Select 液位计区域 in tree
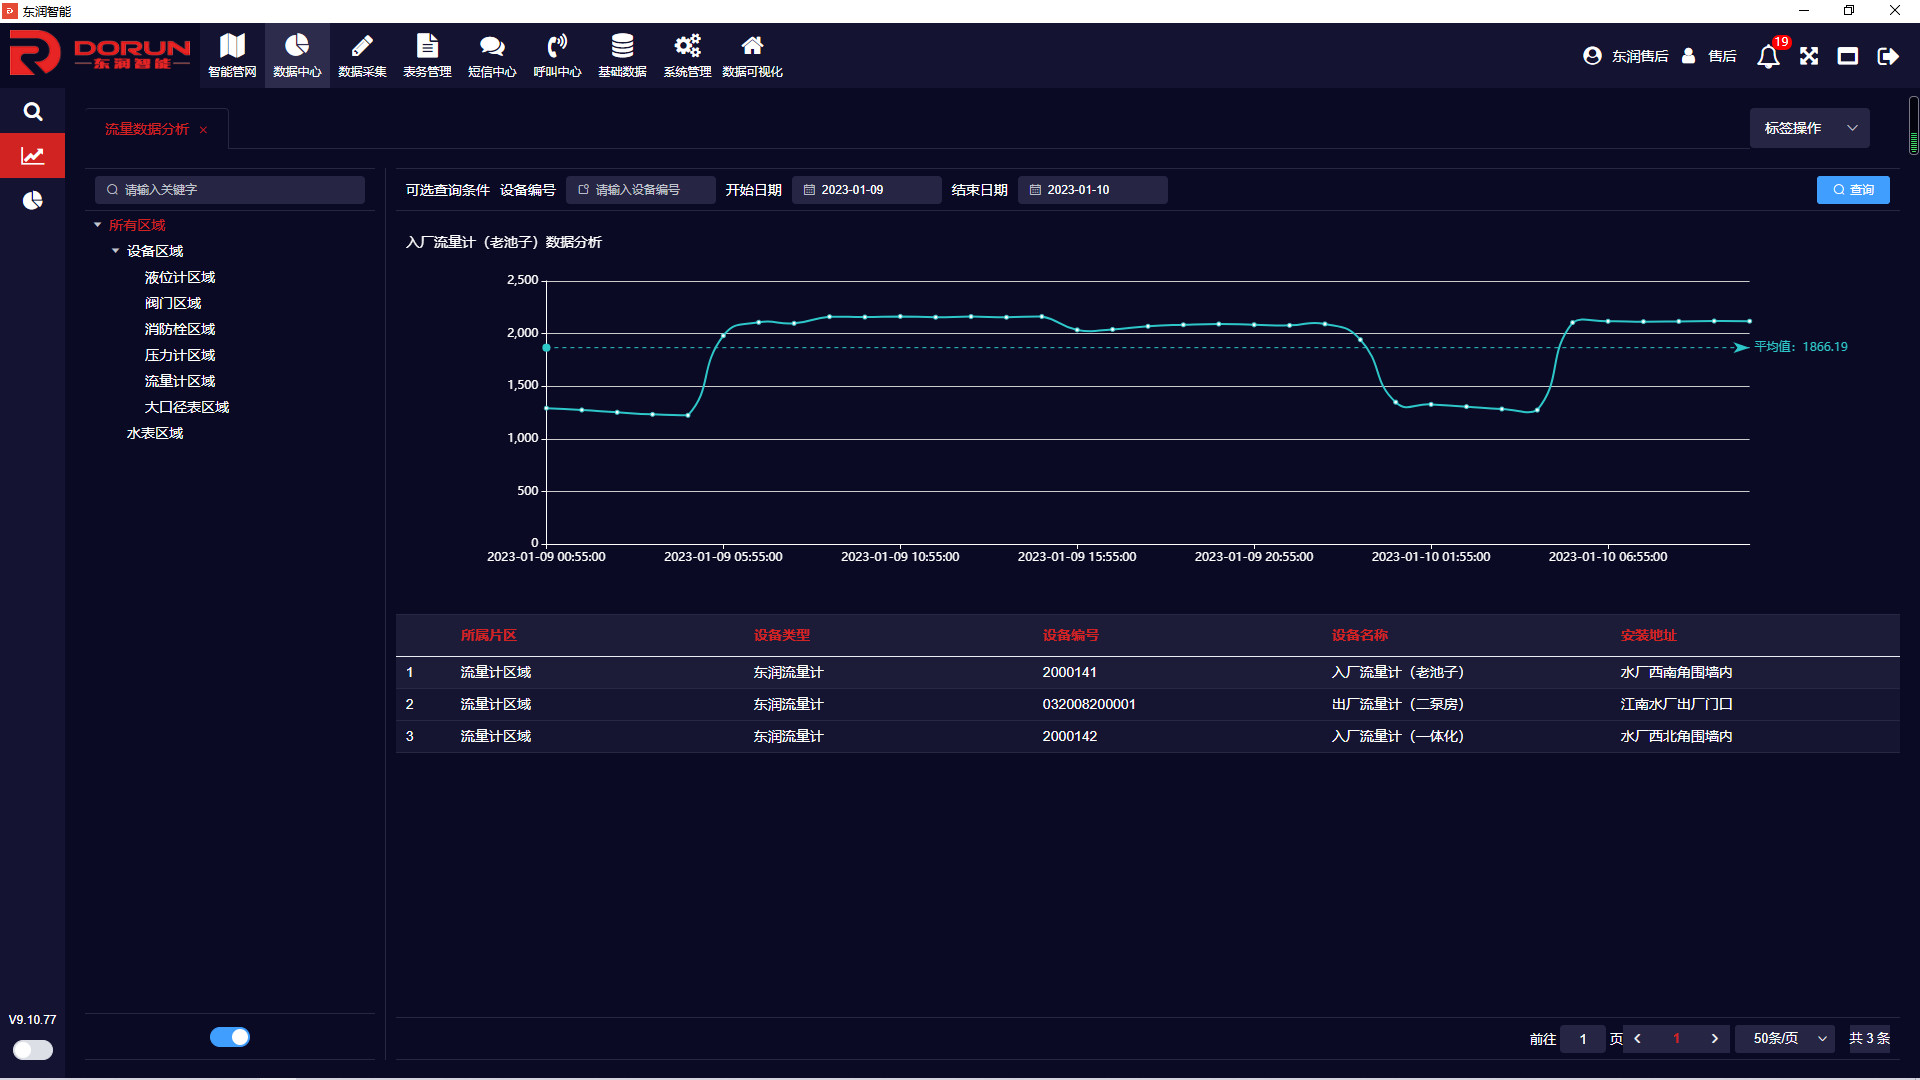 (x=180, y=277)
